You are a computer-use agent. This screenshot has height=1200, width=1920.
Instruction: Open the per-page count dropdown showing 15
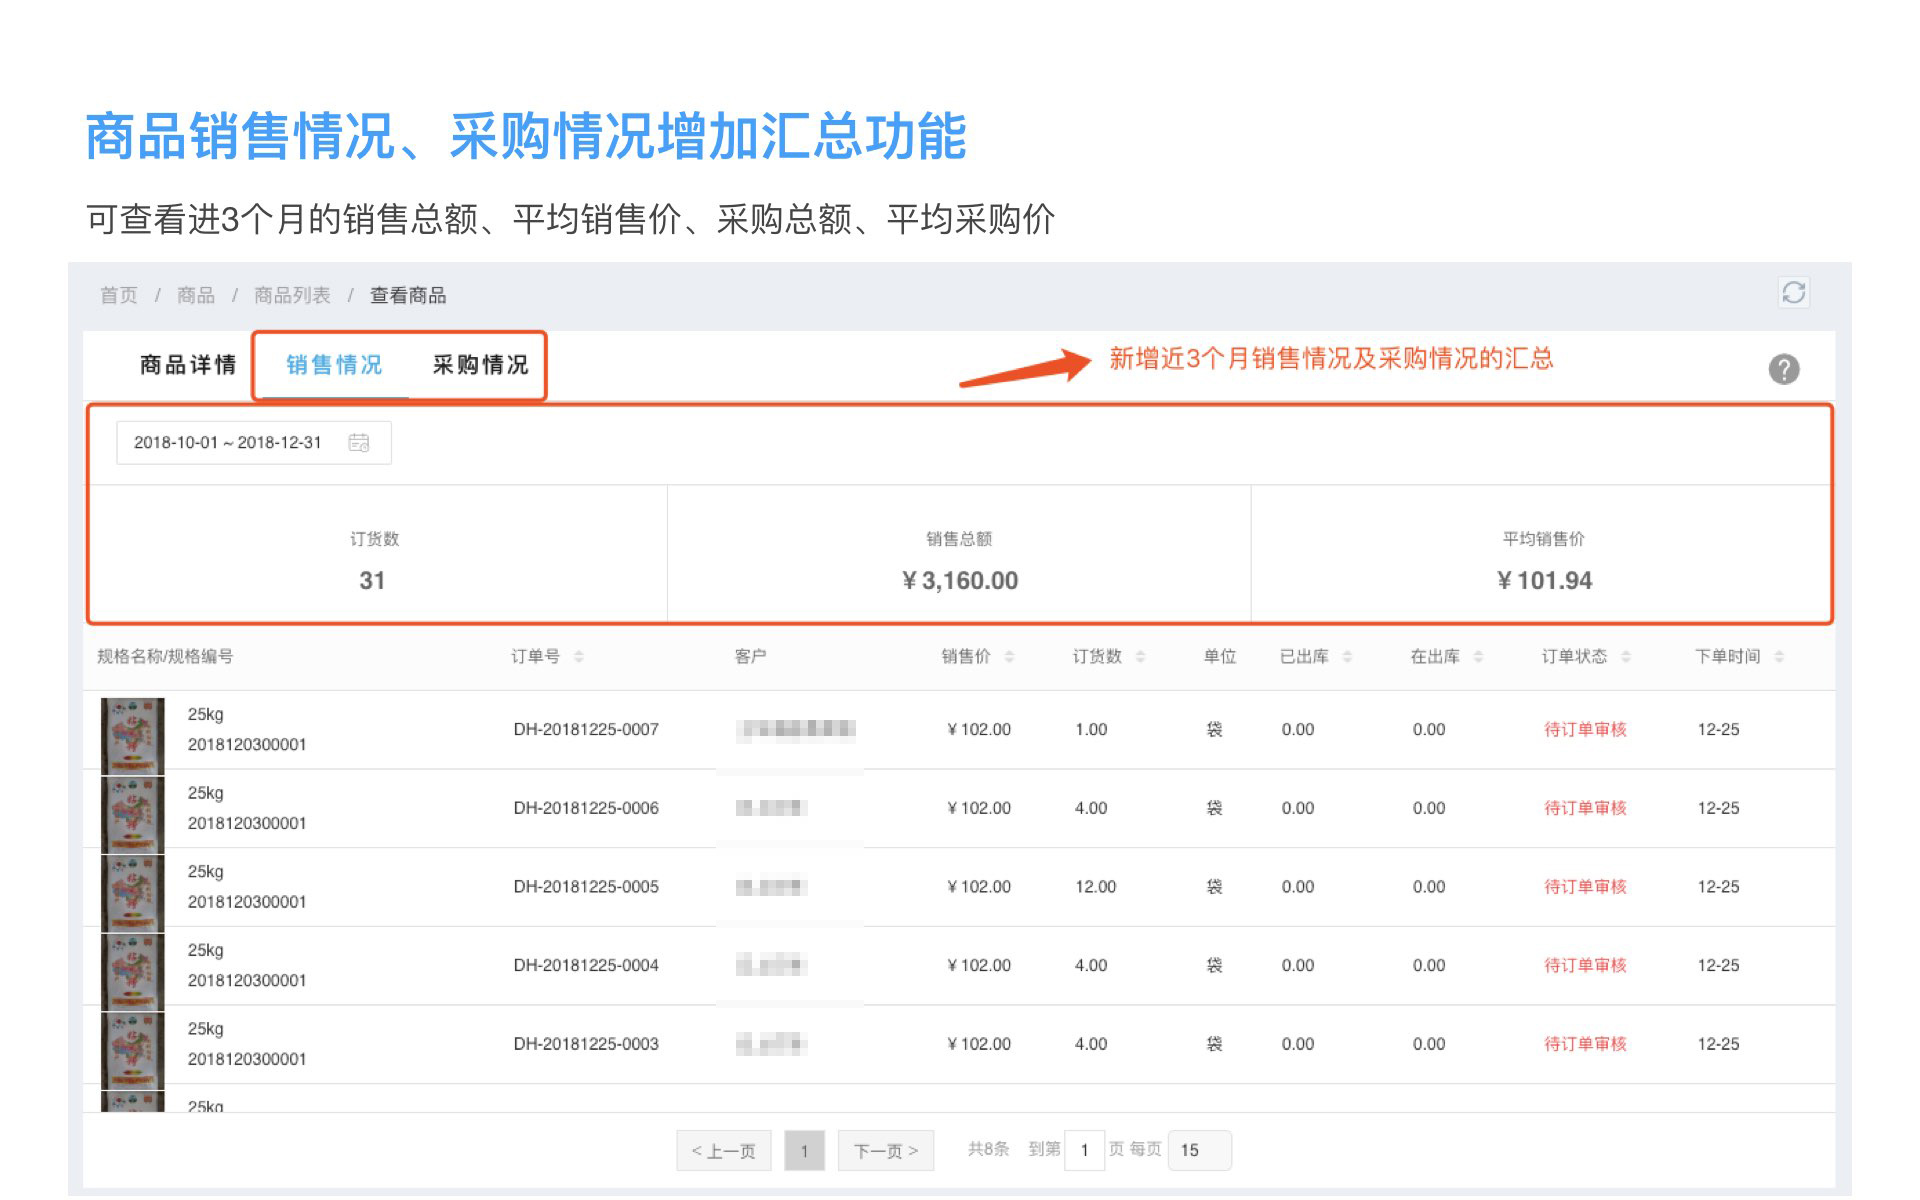pyautogui.click(x=1198, y=1150)
